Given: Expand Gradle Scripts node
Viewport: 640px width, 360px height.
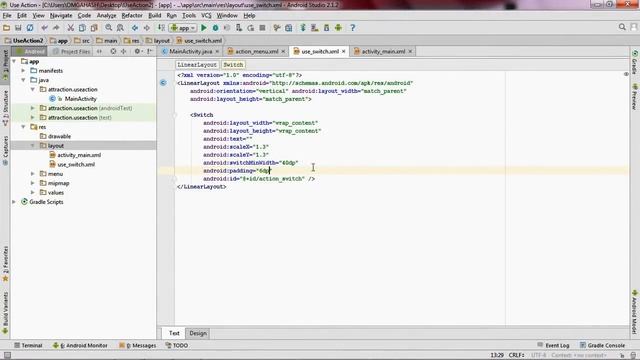Looking at the screenshot, I should (14, 202).
